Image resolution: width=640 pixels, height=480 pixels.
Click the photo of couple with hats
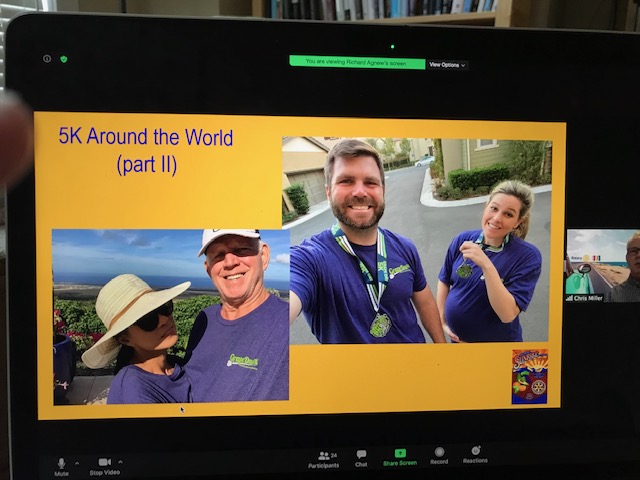coord(170,316)
